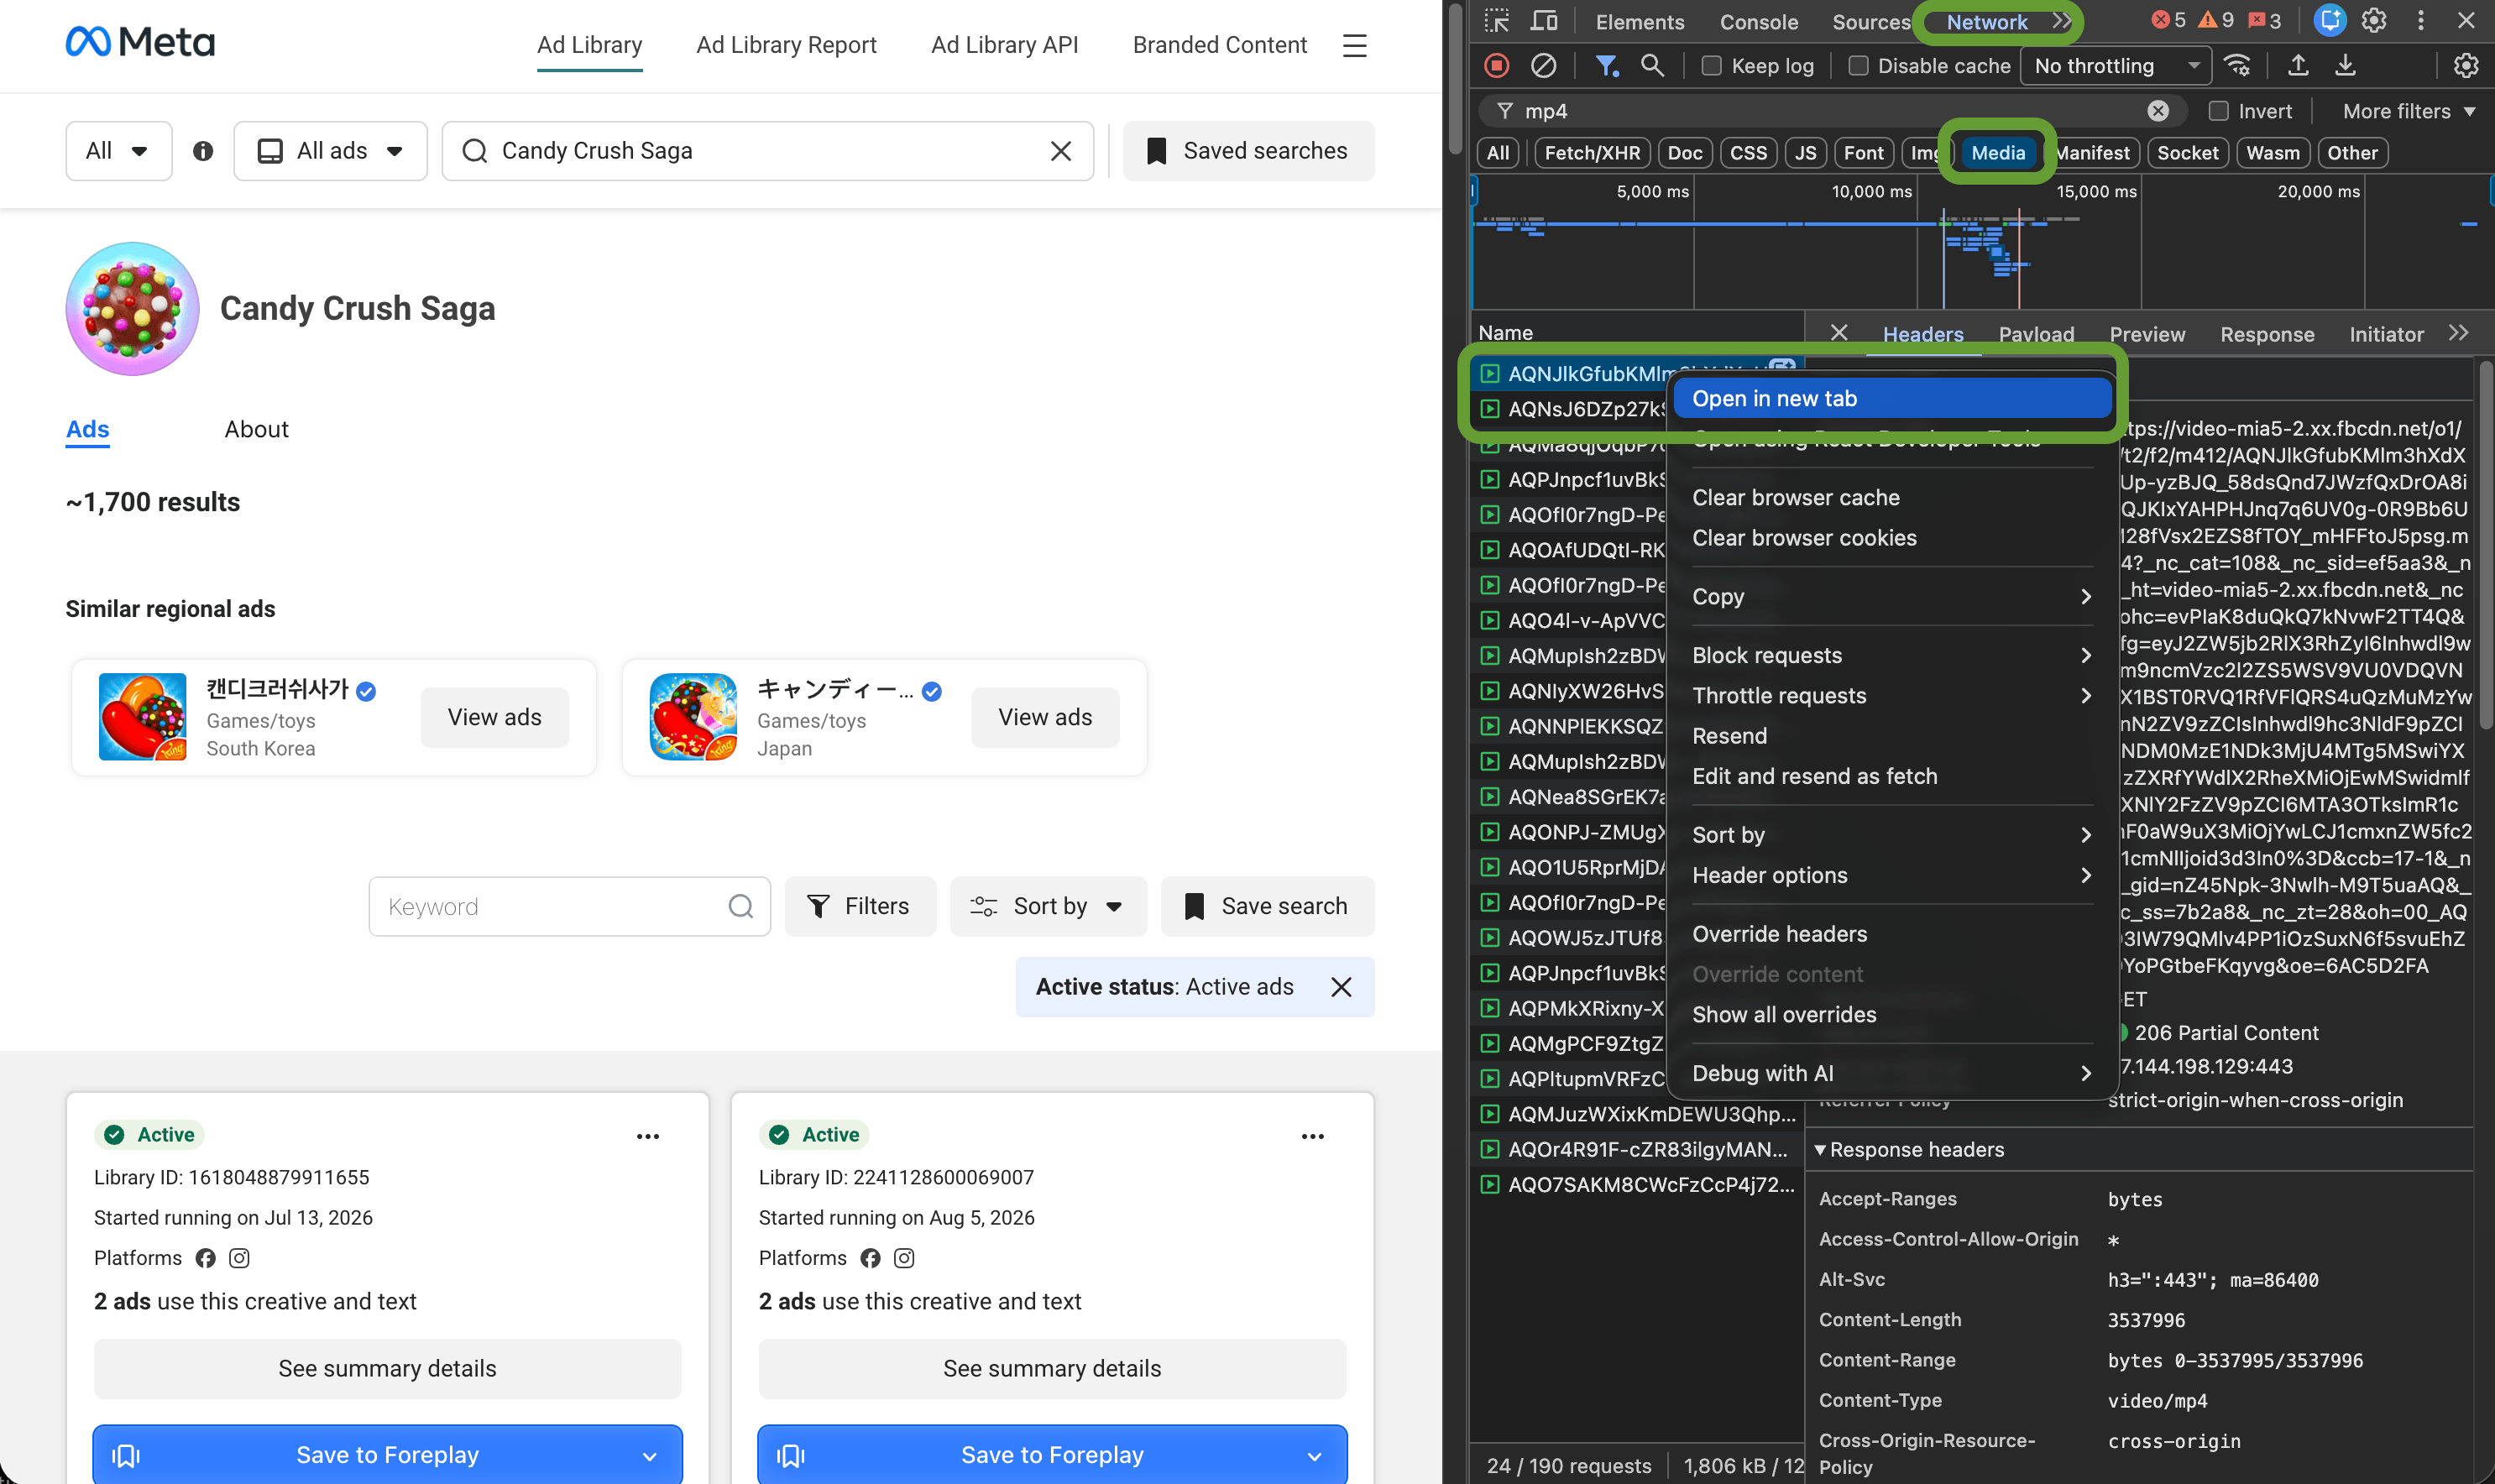Click the info icon next to All dropdown
2495x1484 pixels.
tap(203, 151)
